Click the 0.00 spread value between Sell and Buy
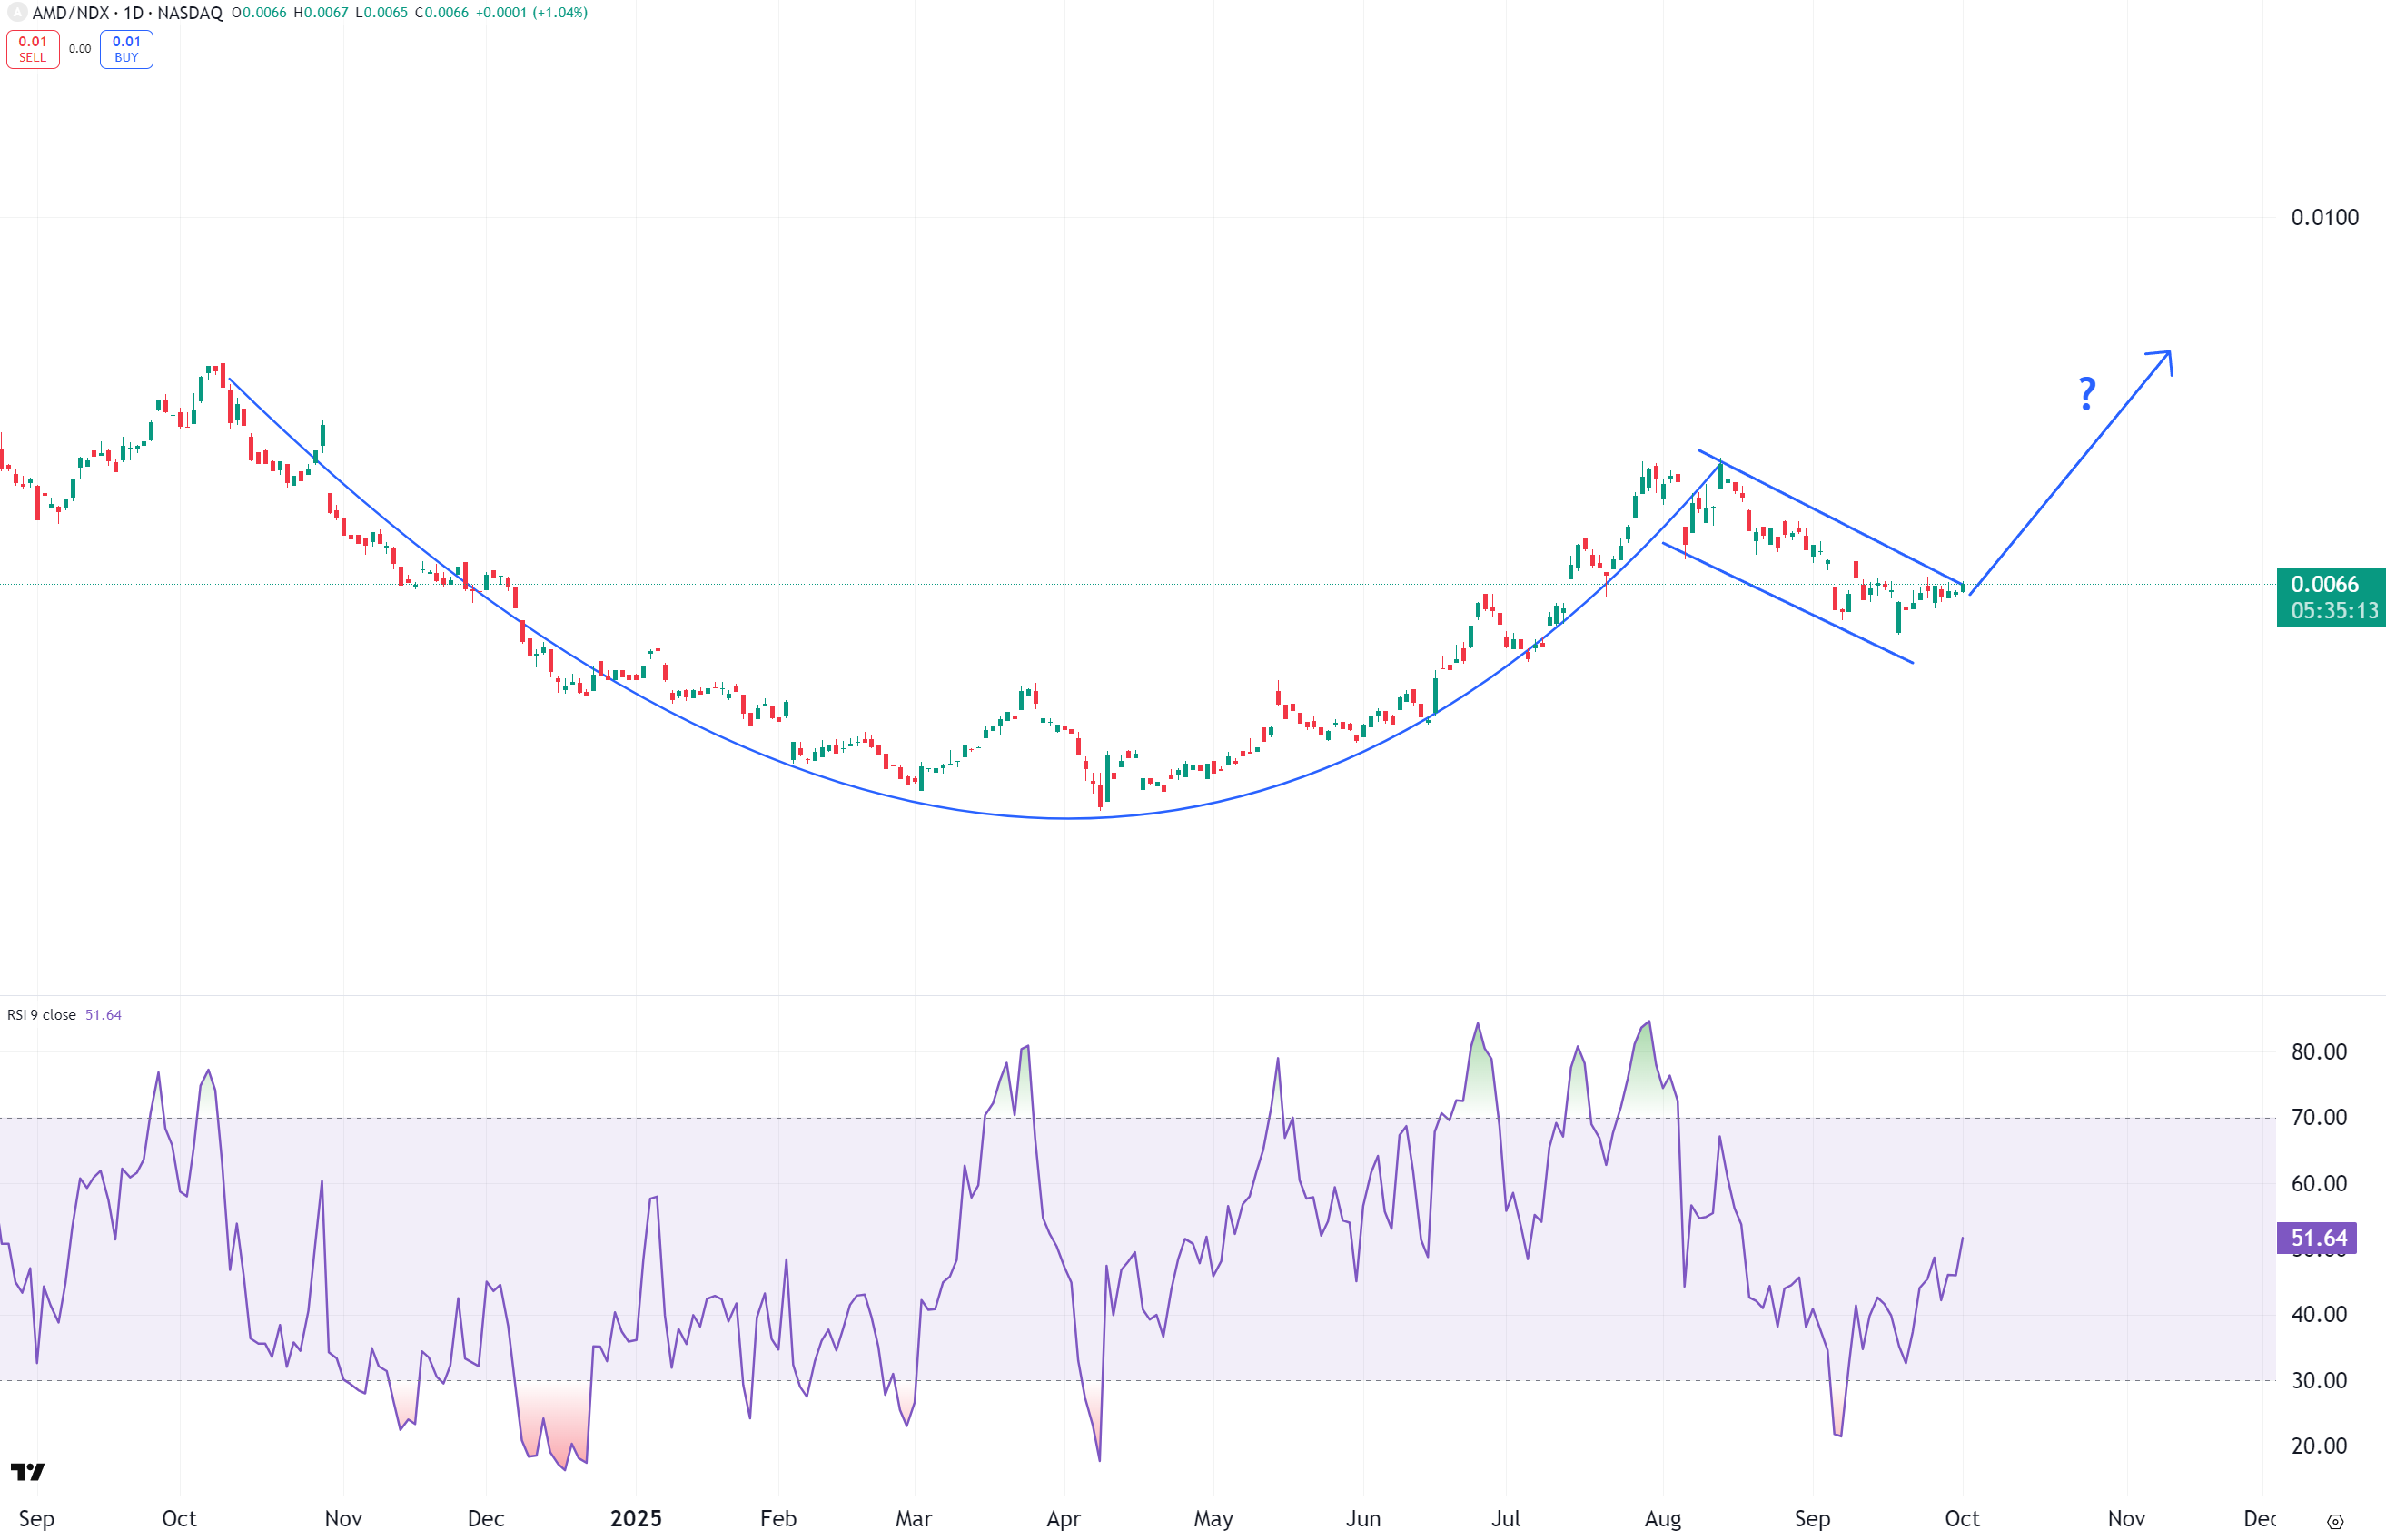The width and height of the screenshot is (2386, 1540). [80, 49]
